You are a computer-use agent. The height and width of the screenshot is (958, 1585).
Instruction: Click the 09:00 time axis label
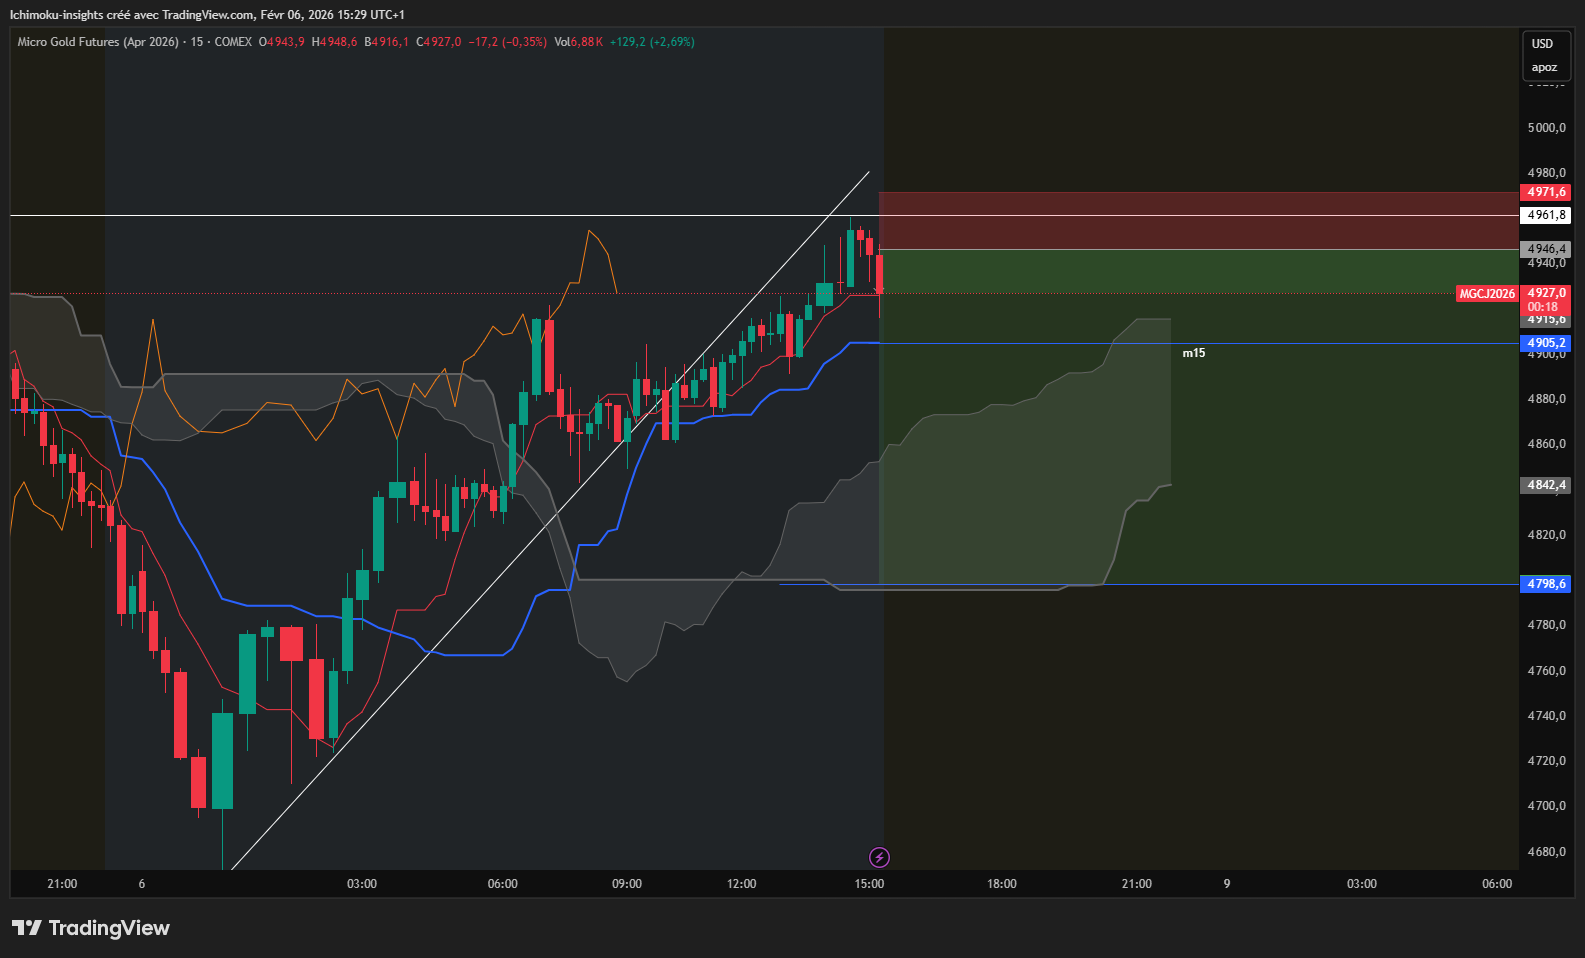(627, 884)
